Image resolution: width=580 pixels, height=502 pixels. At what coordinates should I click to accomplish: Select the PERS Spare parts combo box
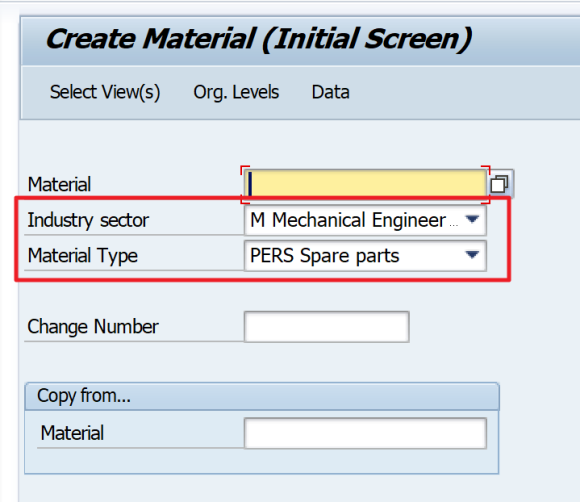coord(365,256)
